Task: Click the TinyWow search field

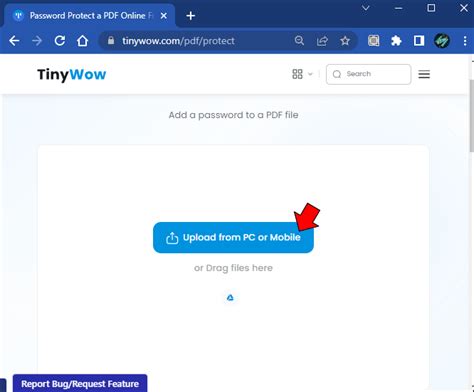Action: coord(368,74)
